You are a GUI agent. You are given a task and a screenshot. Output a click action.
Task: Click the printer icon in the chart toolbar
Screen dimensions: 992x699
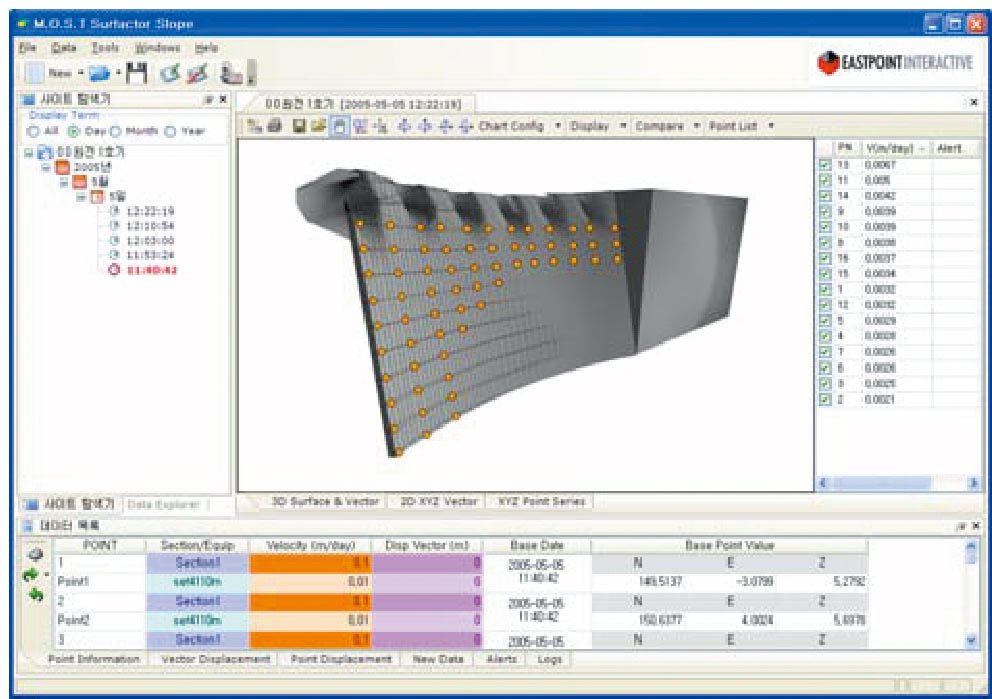tap(274, 126)
